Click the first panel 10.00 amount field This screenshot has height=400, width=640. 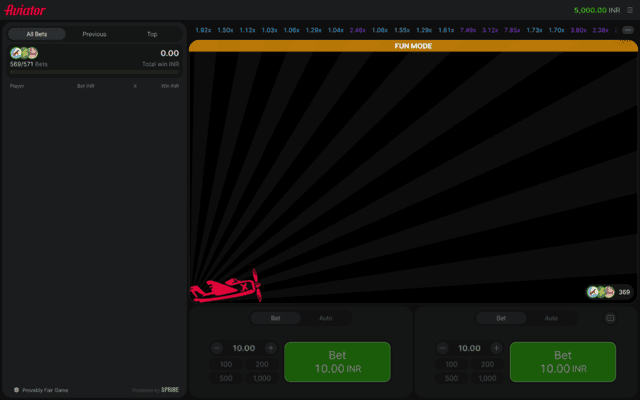click(244, 348)
